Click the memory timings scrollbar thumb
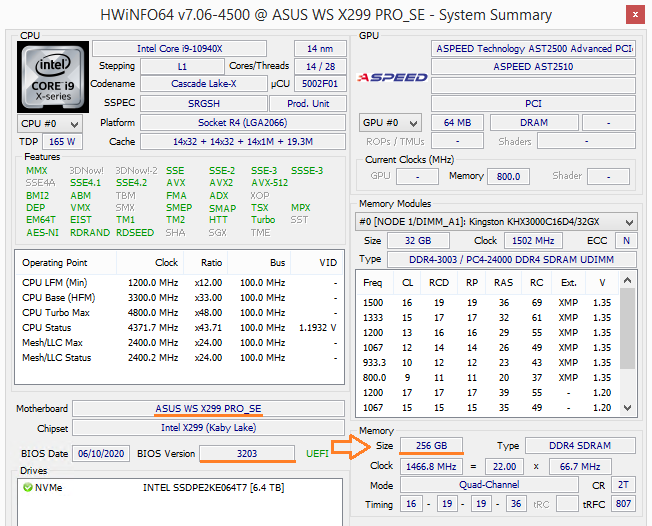The width and height of the screenshot is (652, 526). pyautogui.click(x=627, y=328)
